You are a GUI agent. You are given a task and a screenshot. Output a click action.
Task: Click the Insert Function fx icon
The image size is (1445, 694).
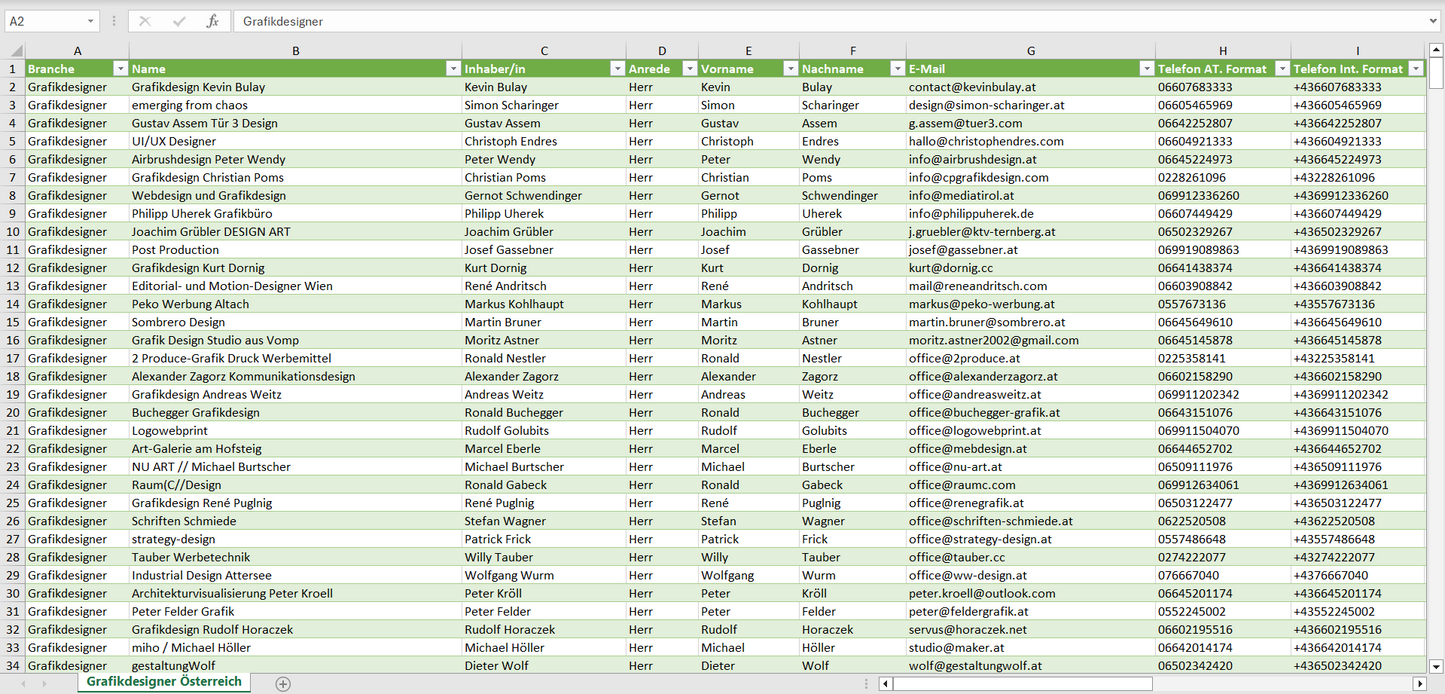click(x=212, y=21)
